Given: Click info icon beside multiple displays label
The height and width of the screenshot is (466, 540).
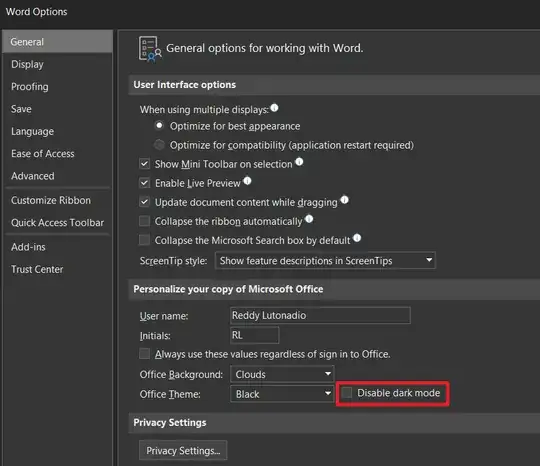Looking at the screenshot, I should click(274, 108).
